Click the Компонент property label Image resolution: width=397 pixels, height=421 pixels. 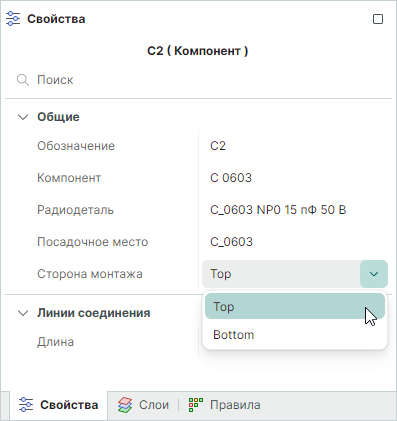coord(69,178)
